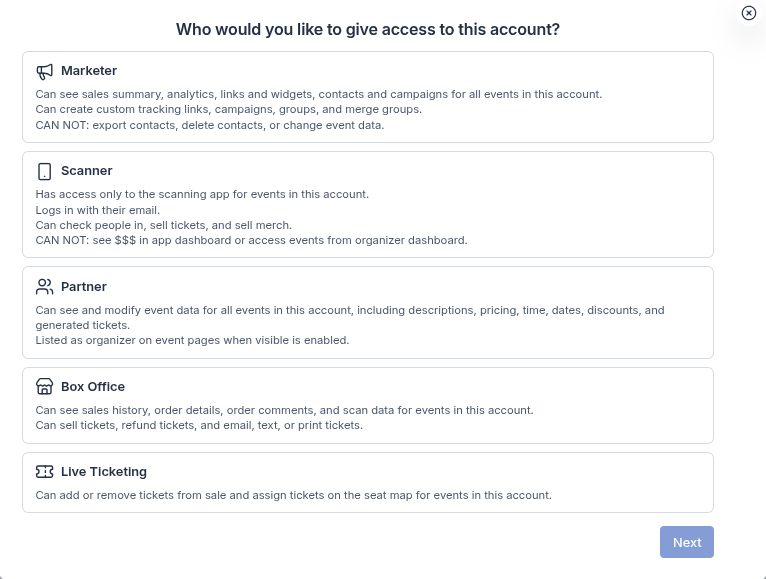This screenshot has width=766, height=579.
Task: Click 'Can create custom tracking links' line
Action: pyautogui.click(x=229, y=109)
